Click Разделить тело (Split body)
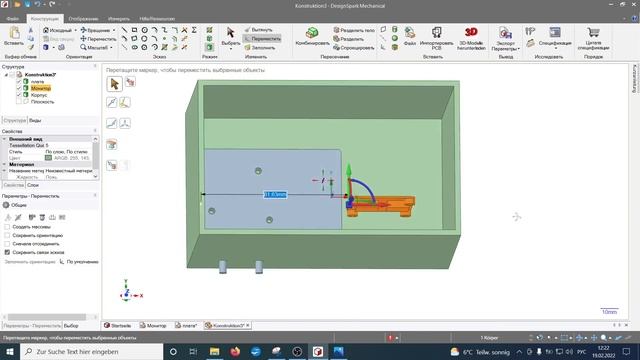The width and height of the screenshot is (640, 360). click(x=354, y=30)
